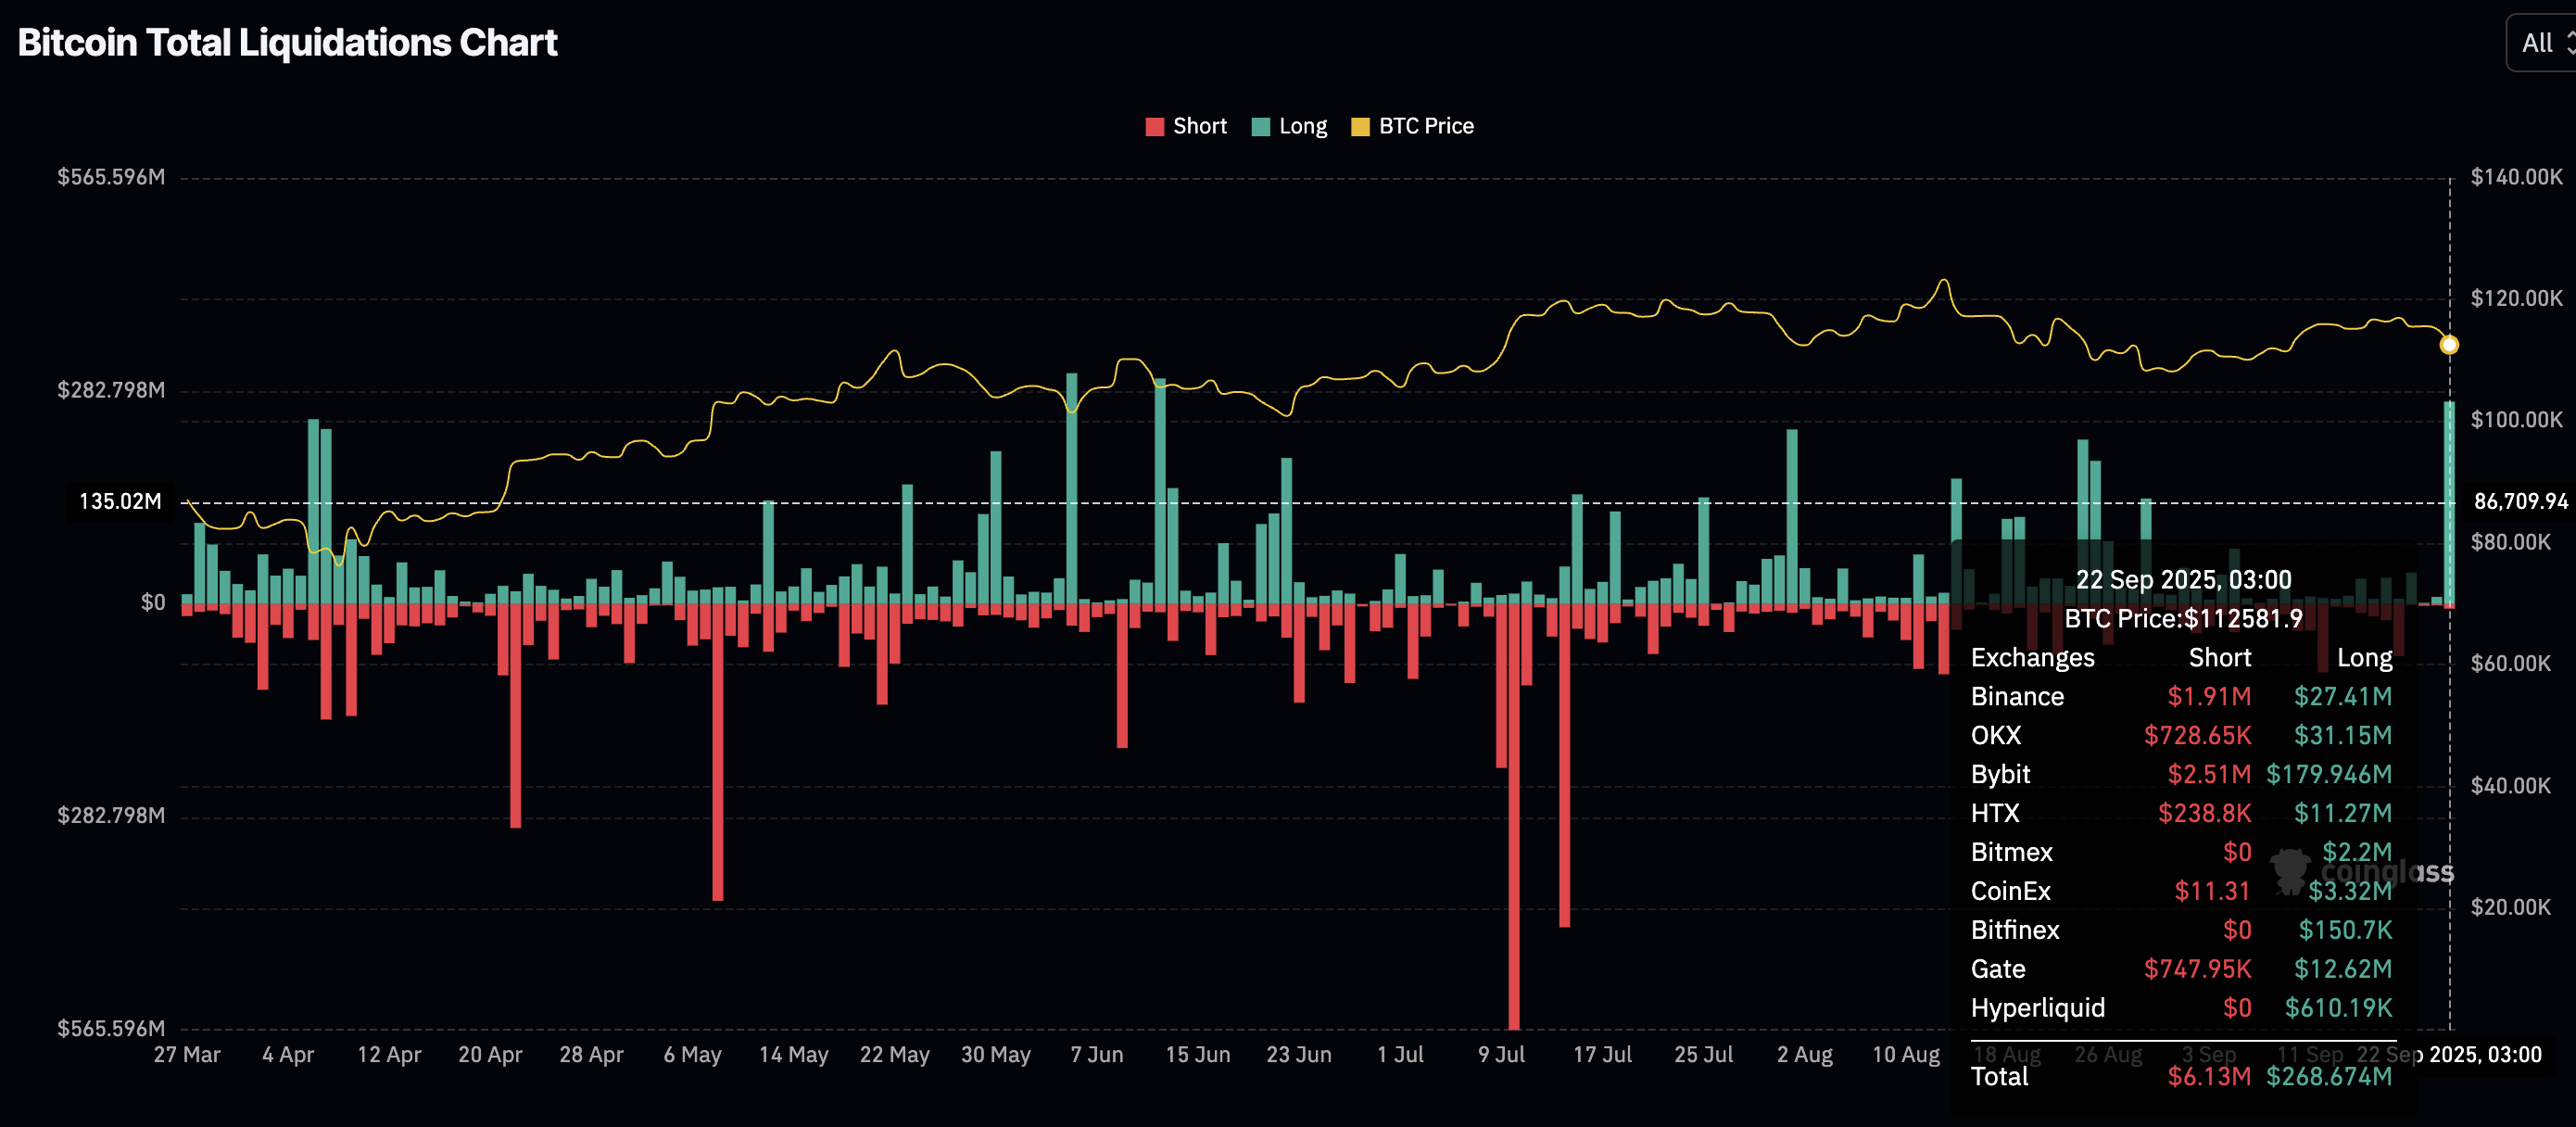
Task: Click the 9 Jul date axis label
Action: pos(1501,1055)
